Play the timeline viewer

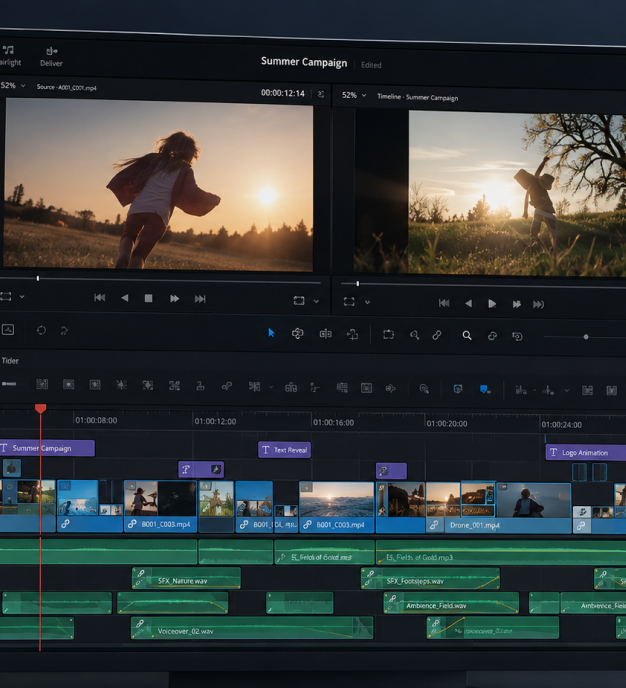click(x=492, y=304)
